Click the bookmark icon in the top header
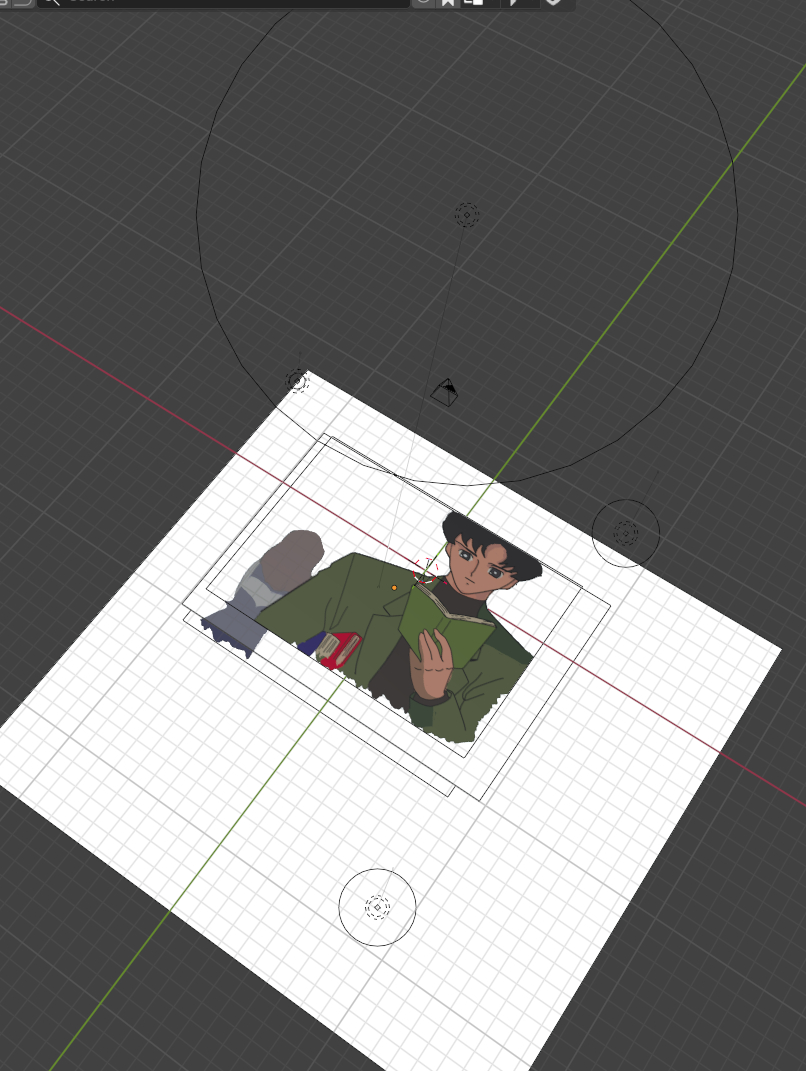The image size is (806, 1071). tap(448, 3)
